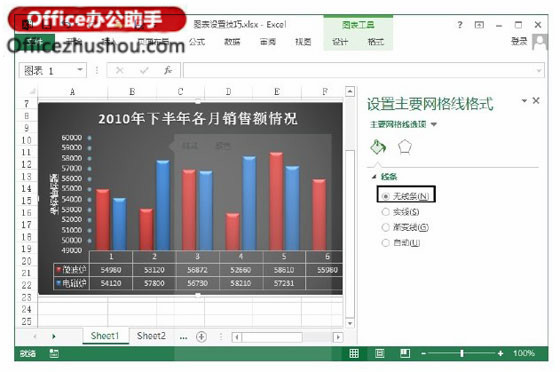Open the 数据 Data ribbon tab

(232, 42)
